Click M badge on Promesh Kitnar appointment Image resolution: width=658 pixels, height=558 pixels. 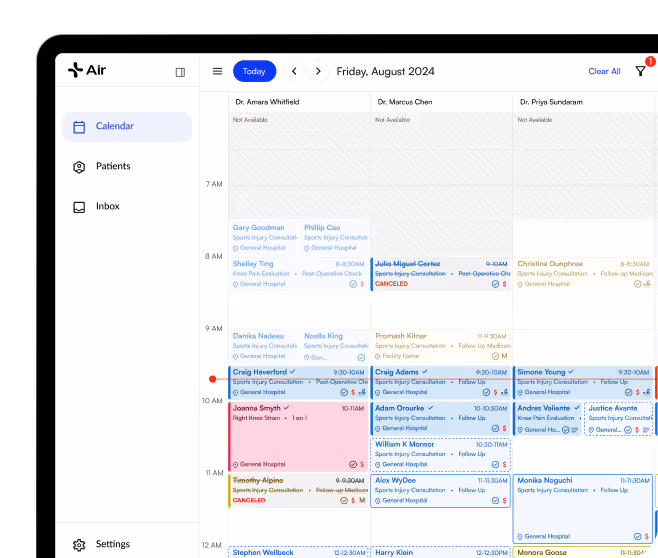(504, 356)
